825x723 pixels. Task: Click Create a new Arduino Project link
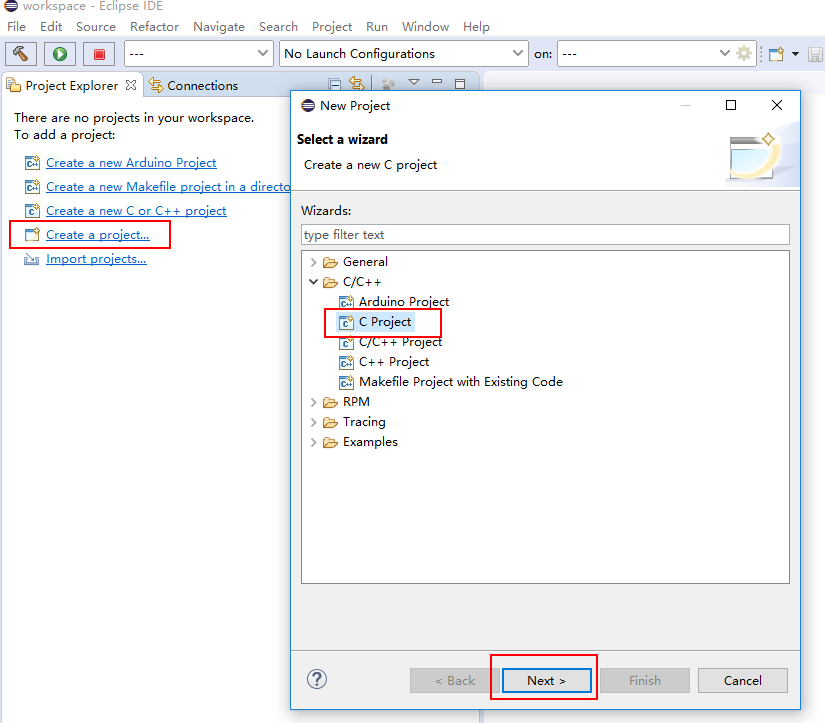click(131, 163)
